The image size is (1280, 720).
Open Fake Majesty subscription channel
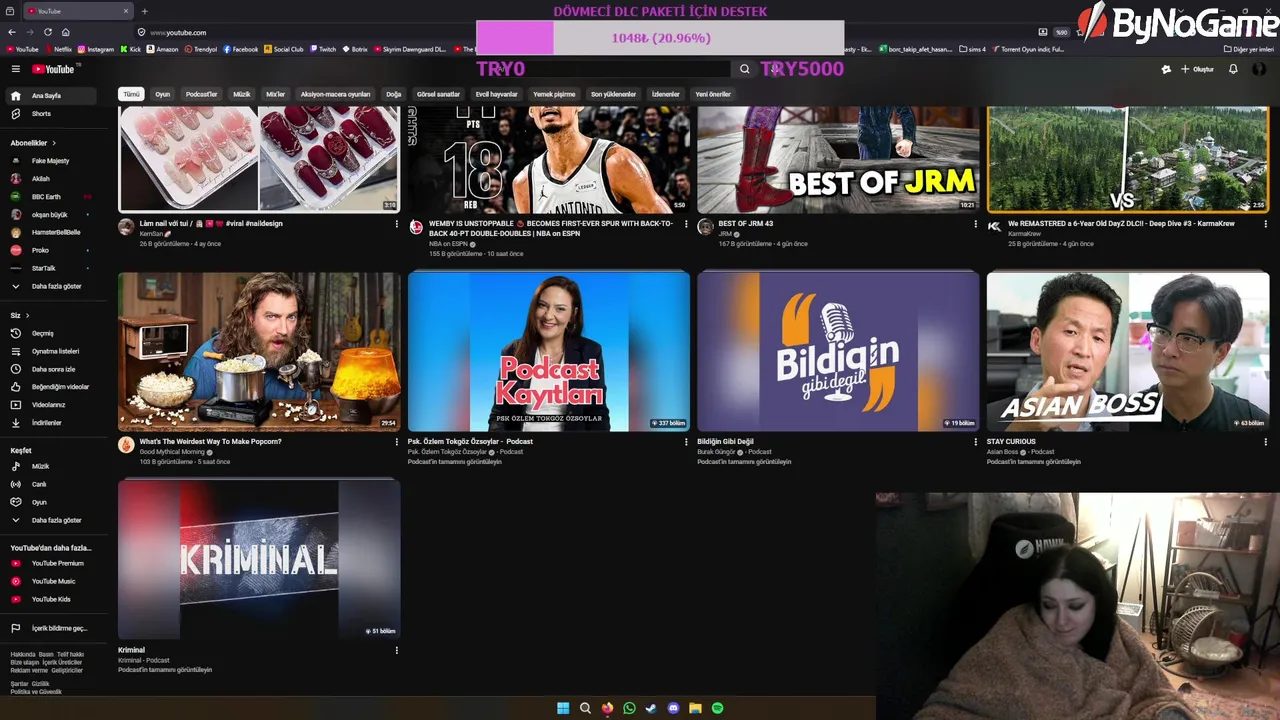coord(50,161)
